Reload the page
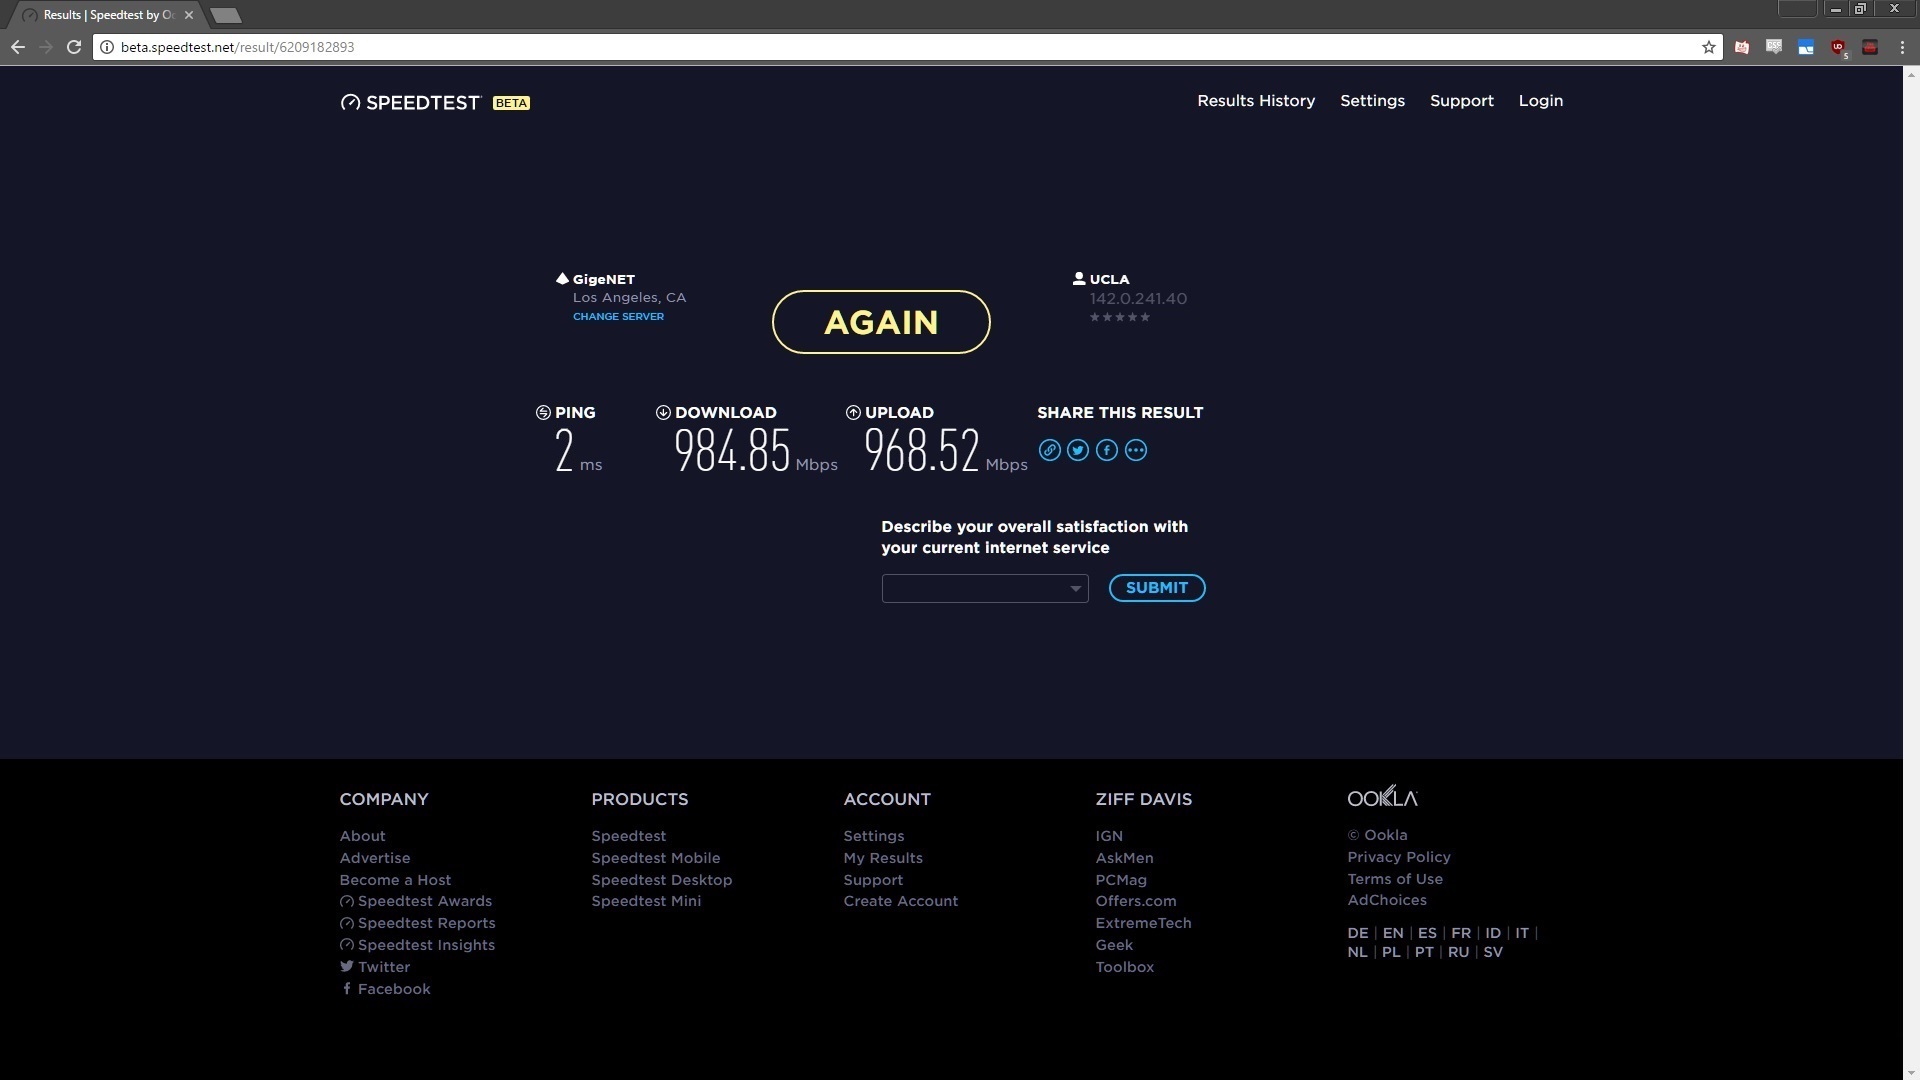 click(x=74, y=47)
